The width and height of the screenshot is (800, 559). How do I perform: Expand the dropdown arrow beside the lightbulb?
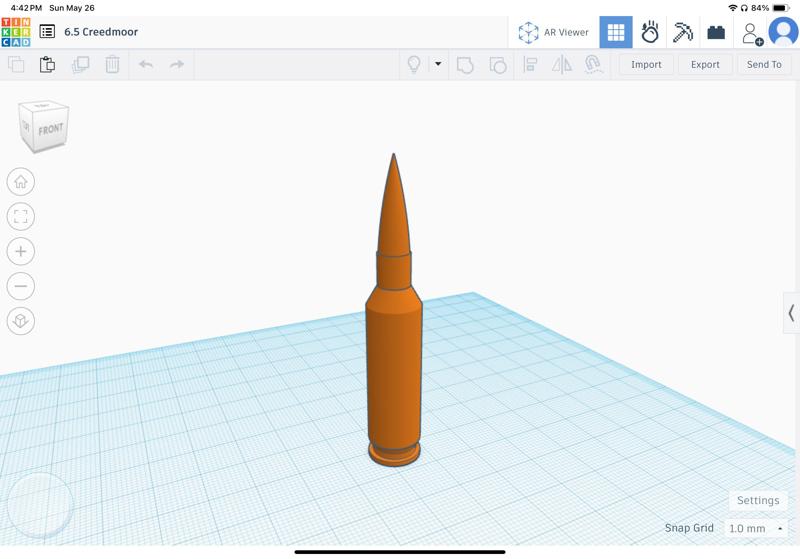click(x=438, y=64)
